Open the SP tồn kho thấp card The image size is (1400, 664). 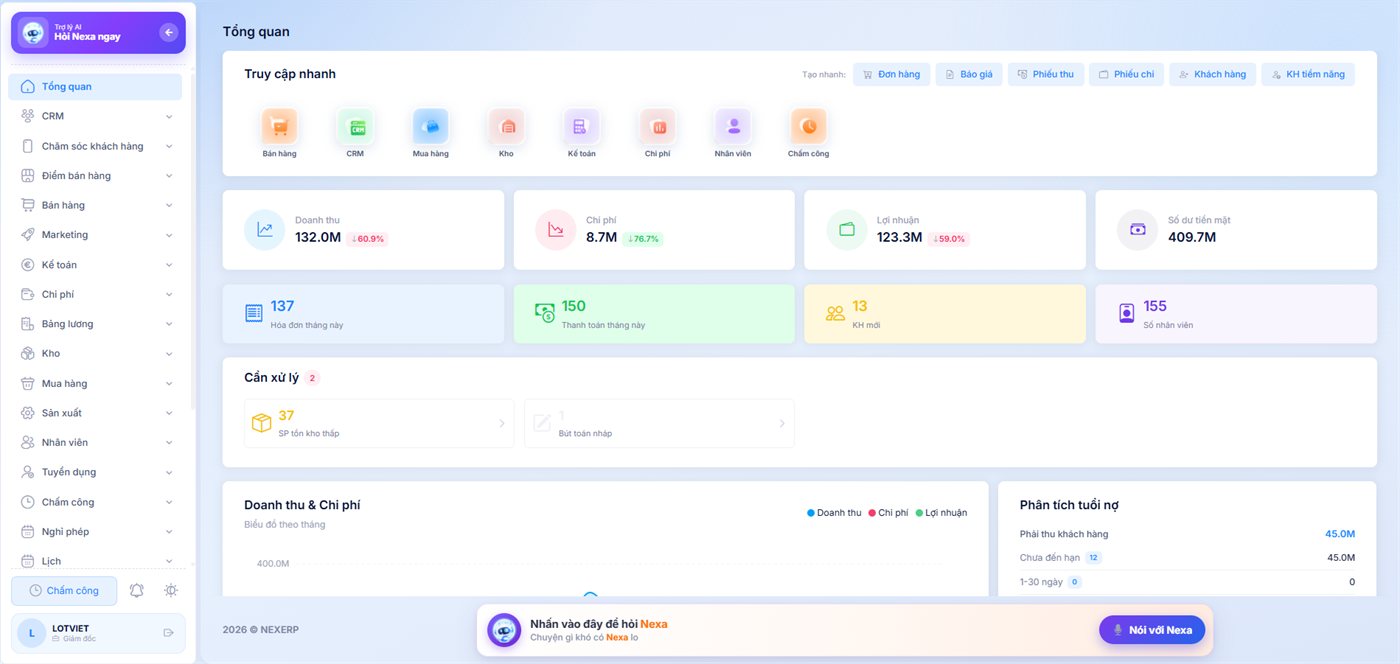379,423
